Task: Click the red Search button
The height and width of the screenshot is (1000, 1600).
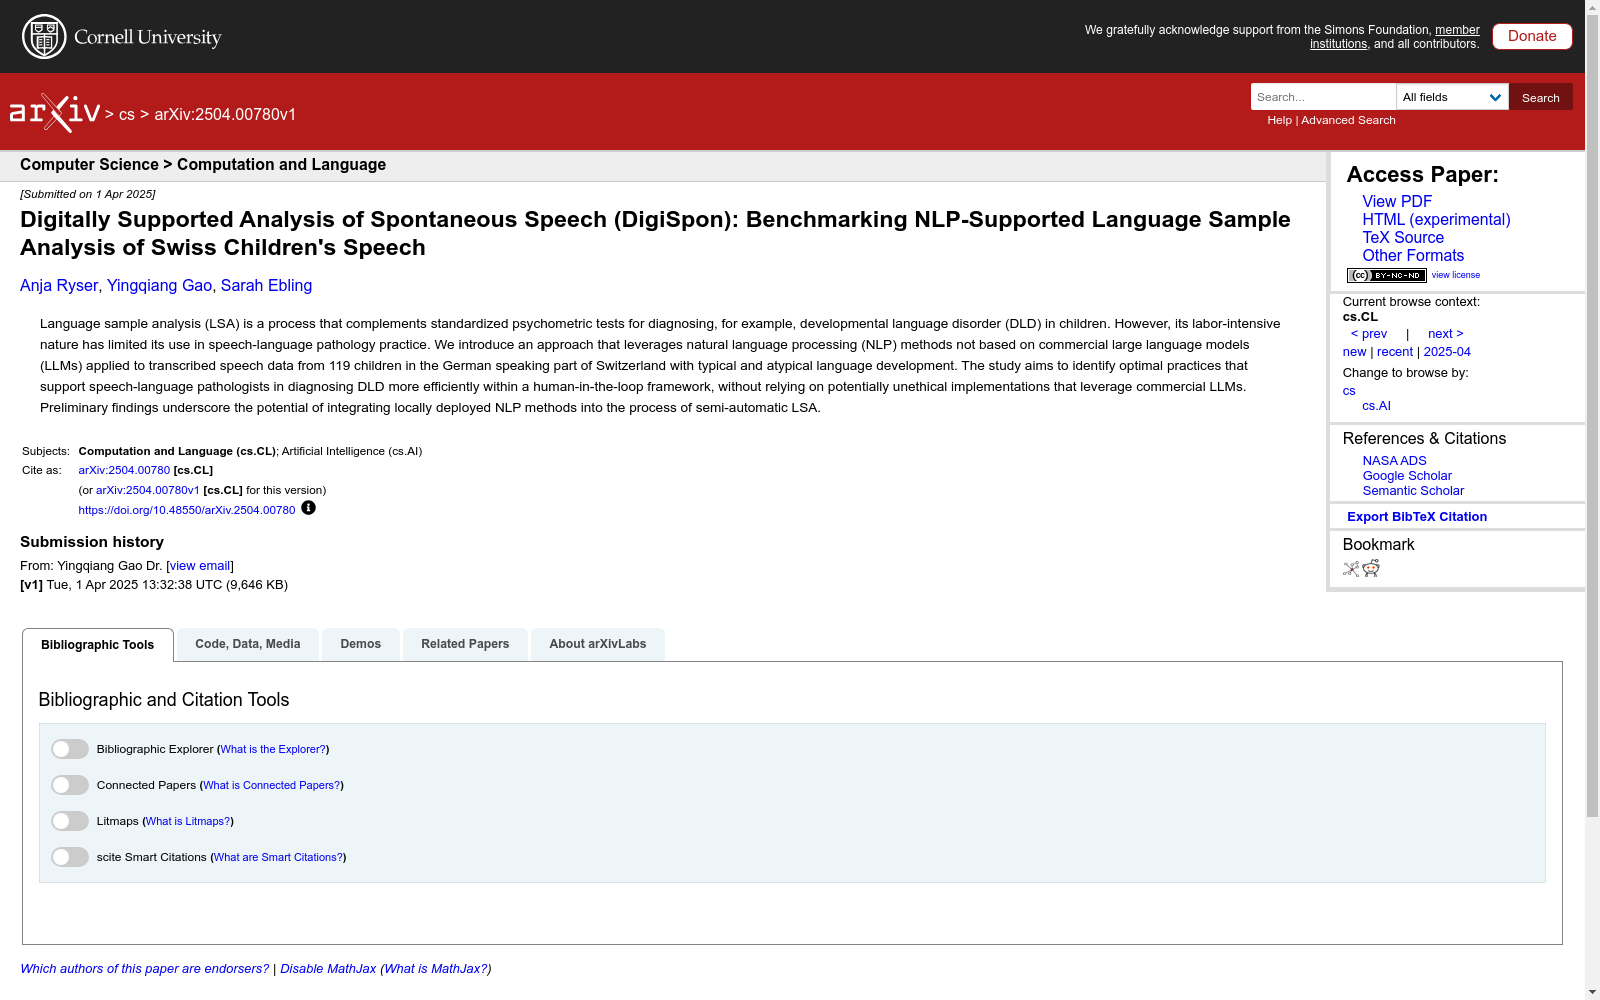Action: [1541, 97]
